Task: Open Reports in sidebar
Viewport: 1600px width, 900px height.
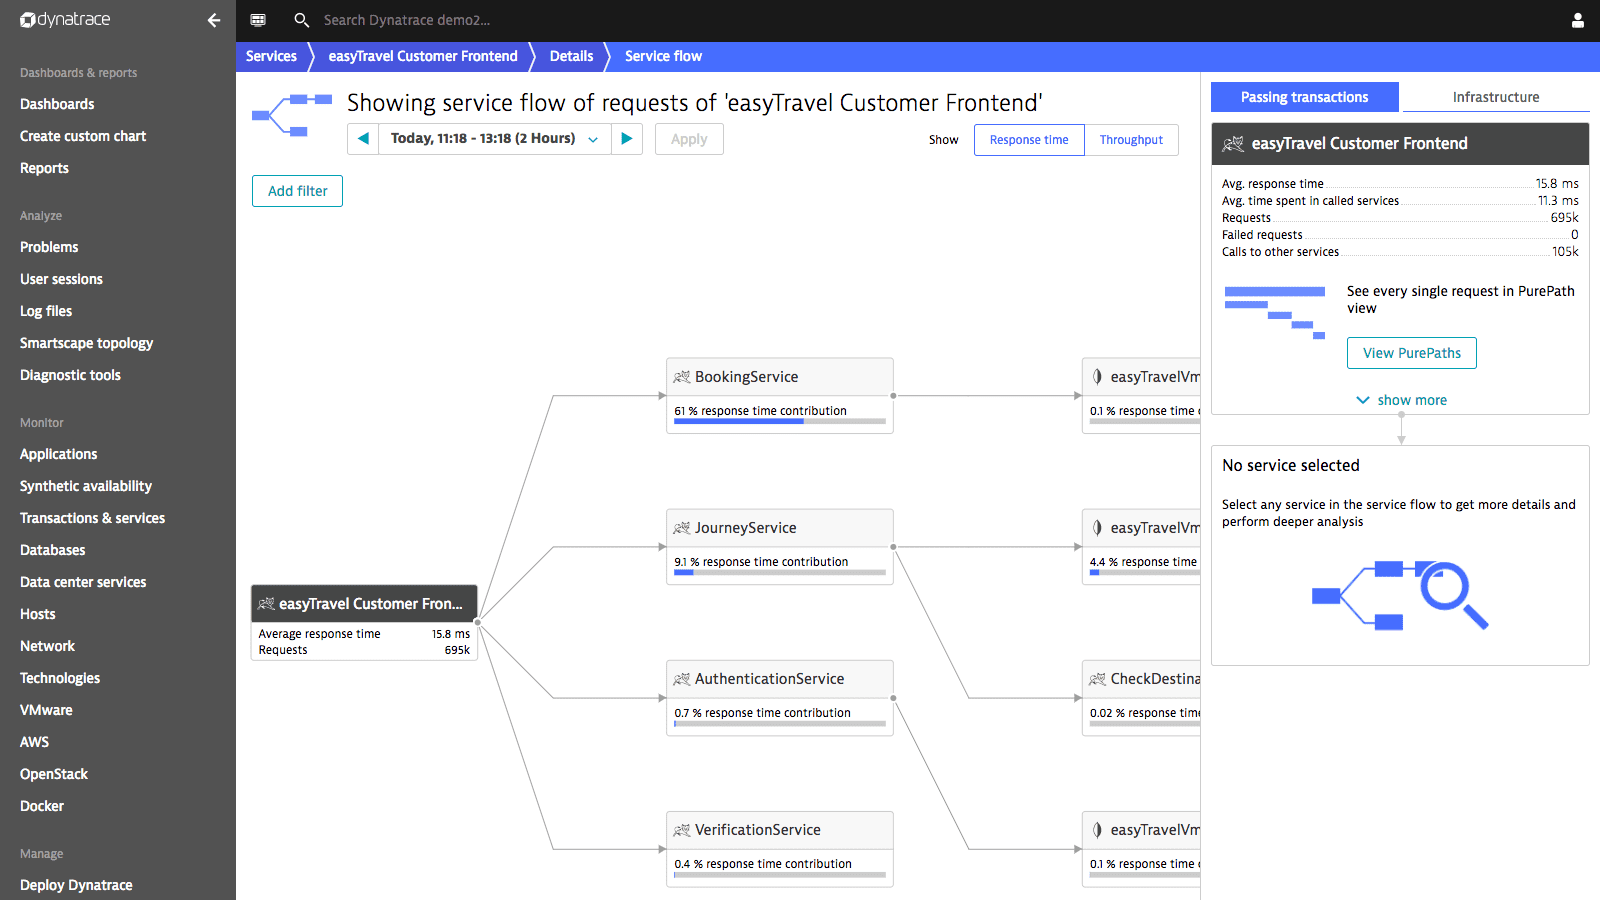Action: 44,168
